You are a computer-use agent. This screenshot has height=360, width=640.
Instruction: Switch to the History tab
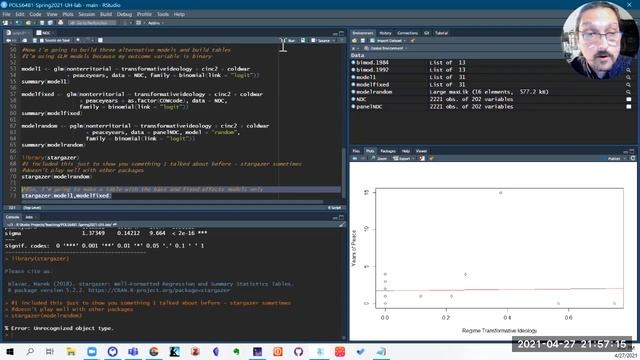(x=385, y=33)
